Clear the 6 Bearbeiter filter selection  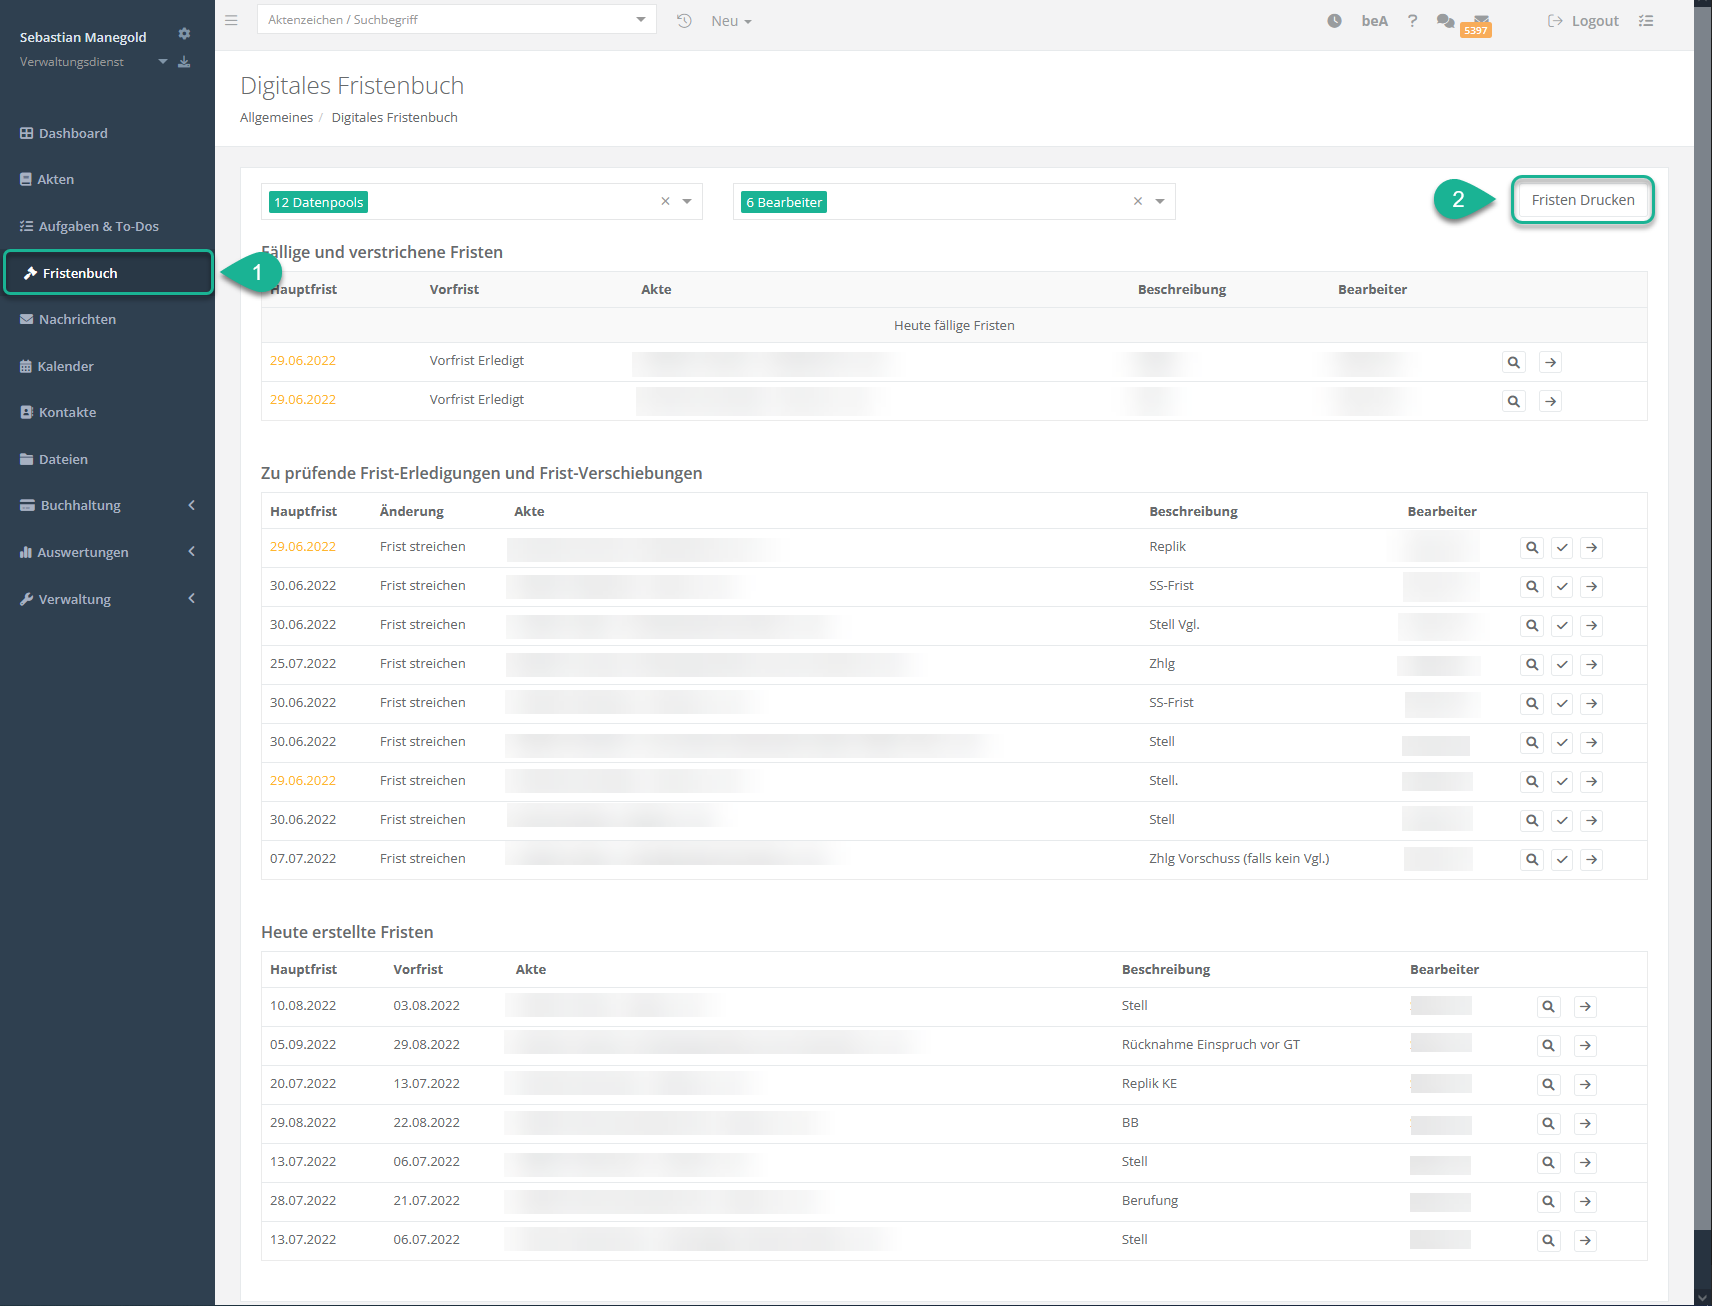tap(1137, 202)
